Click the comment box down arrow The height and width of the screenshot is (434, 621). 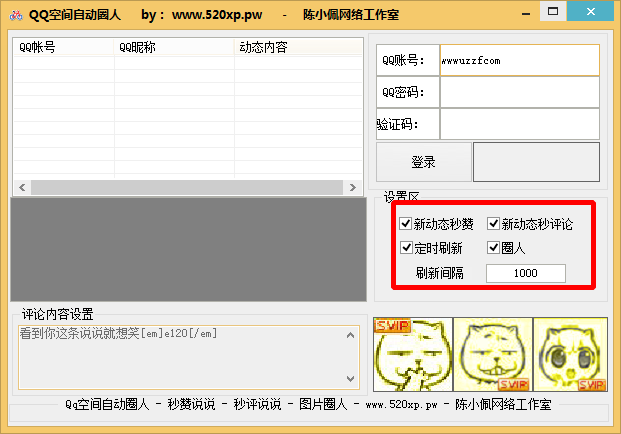click(350, 379)
